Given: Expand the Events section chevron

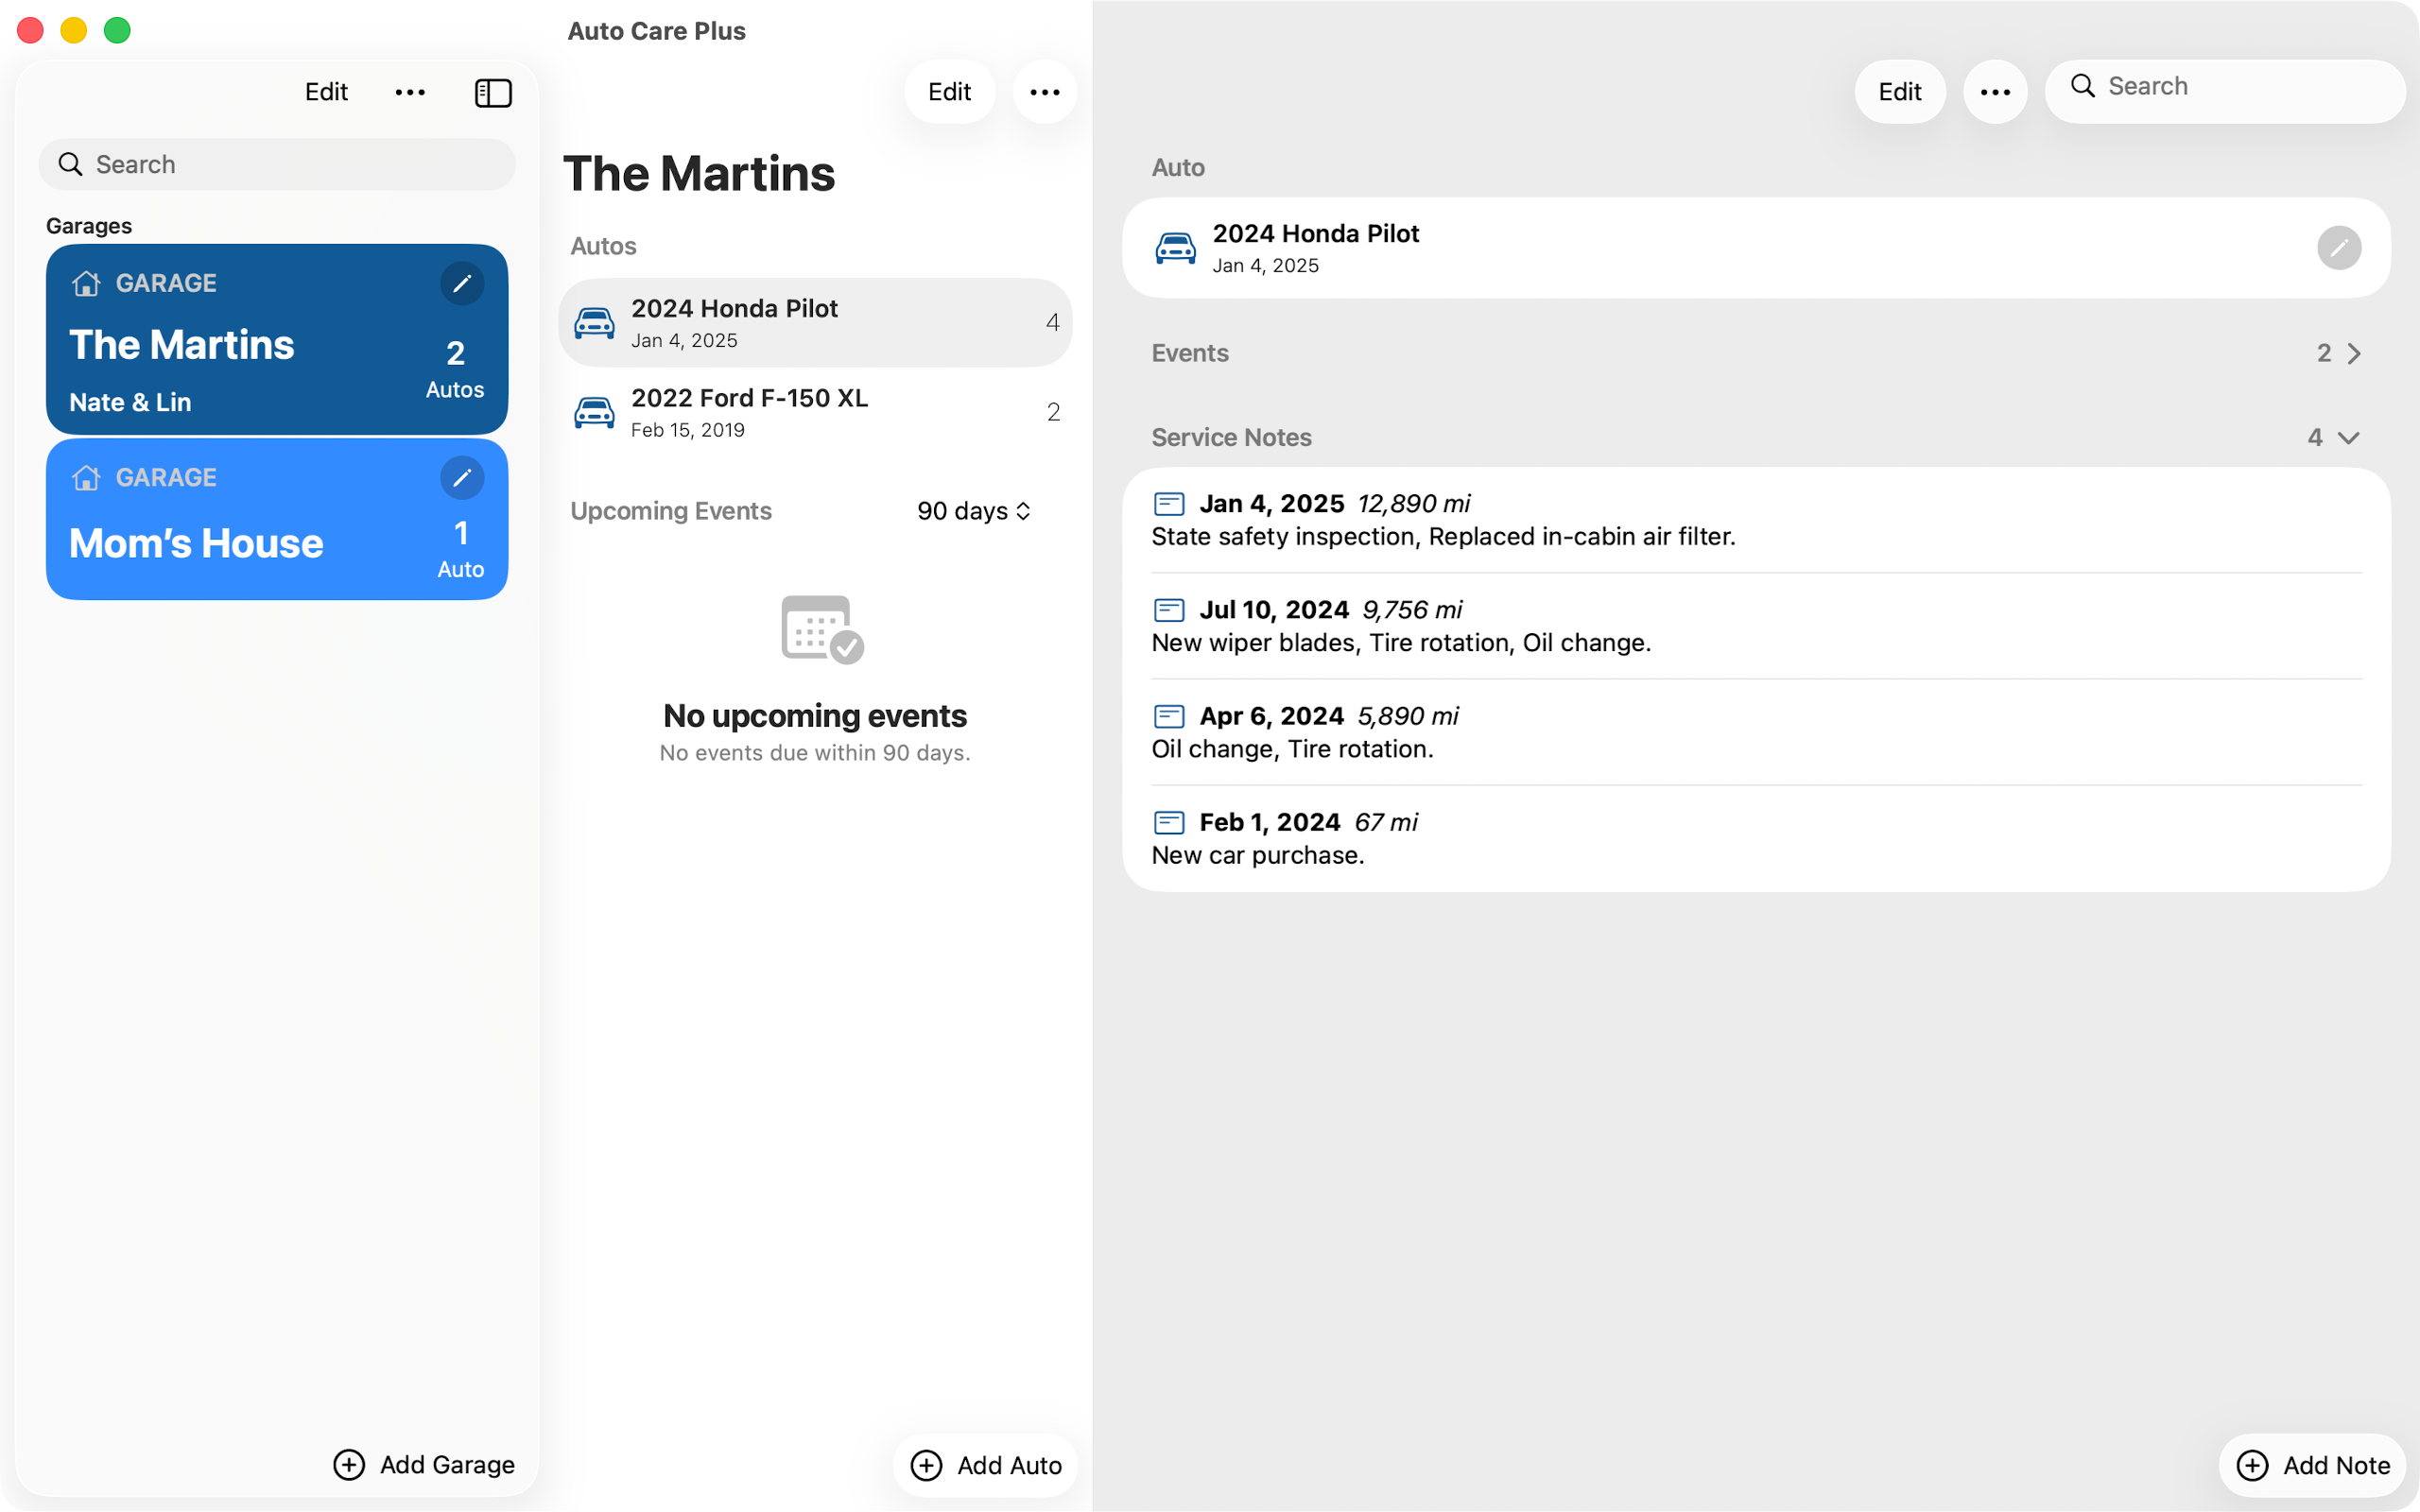Looking at the screenshot, I should [x=2354, y=354].
